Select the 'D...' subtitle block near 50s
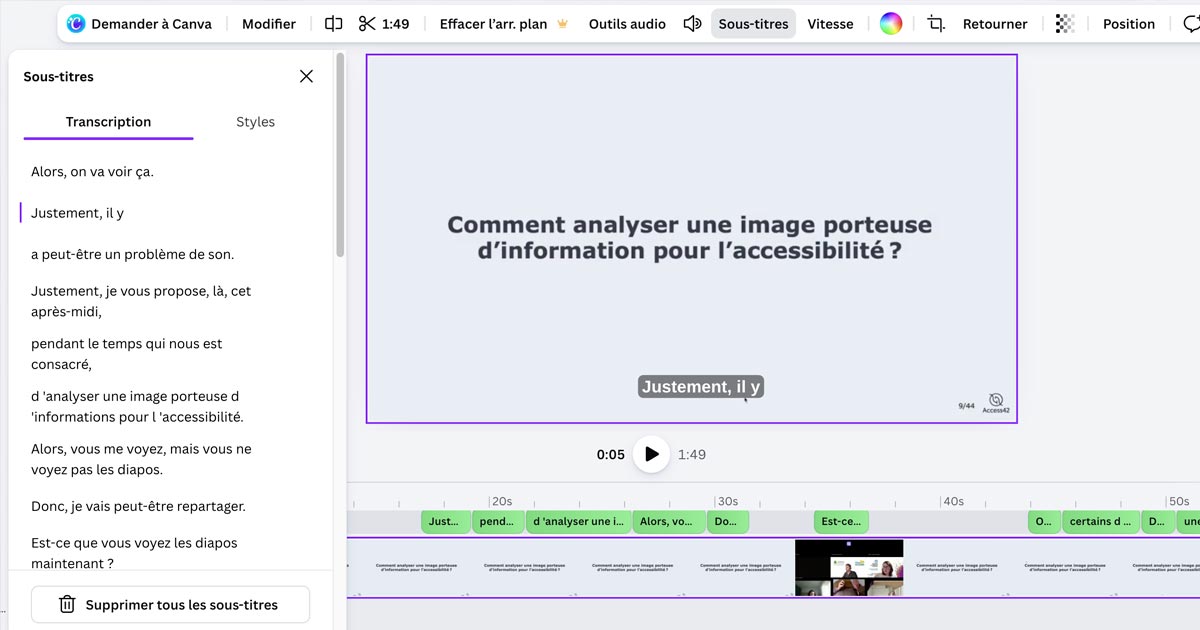Screen dimensions: 1200x630 (x=1158, y=521)
